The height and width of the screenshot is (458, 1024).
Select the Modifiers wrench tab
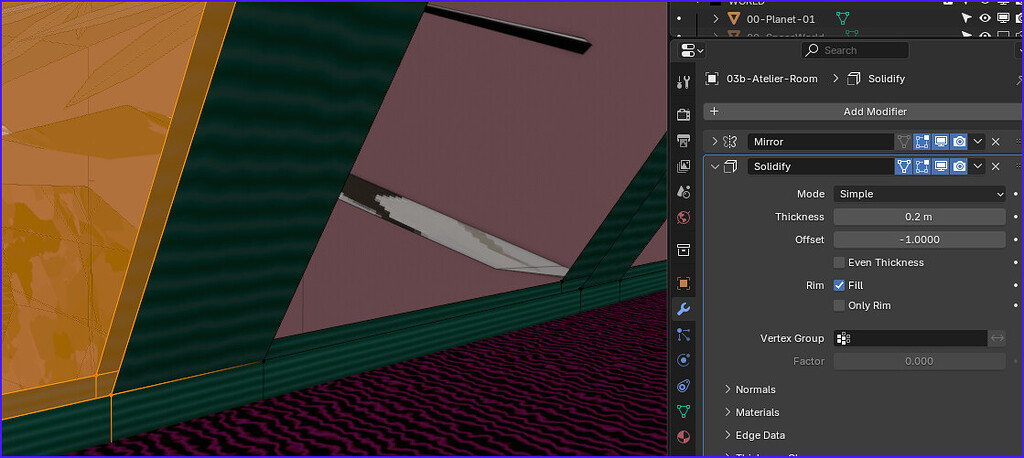[x=683, y=308]
